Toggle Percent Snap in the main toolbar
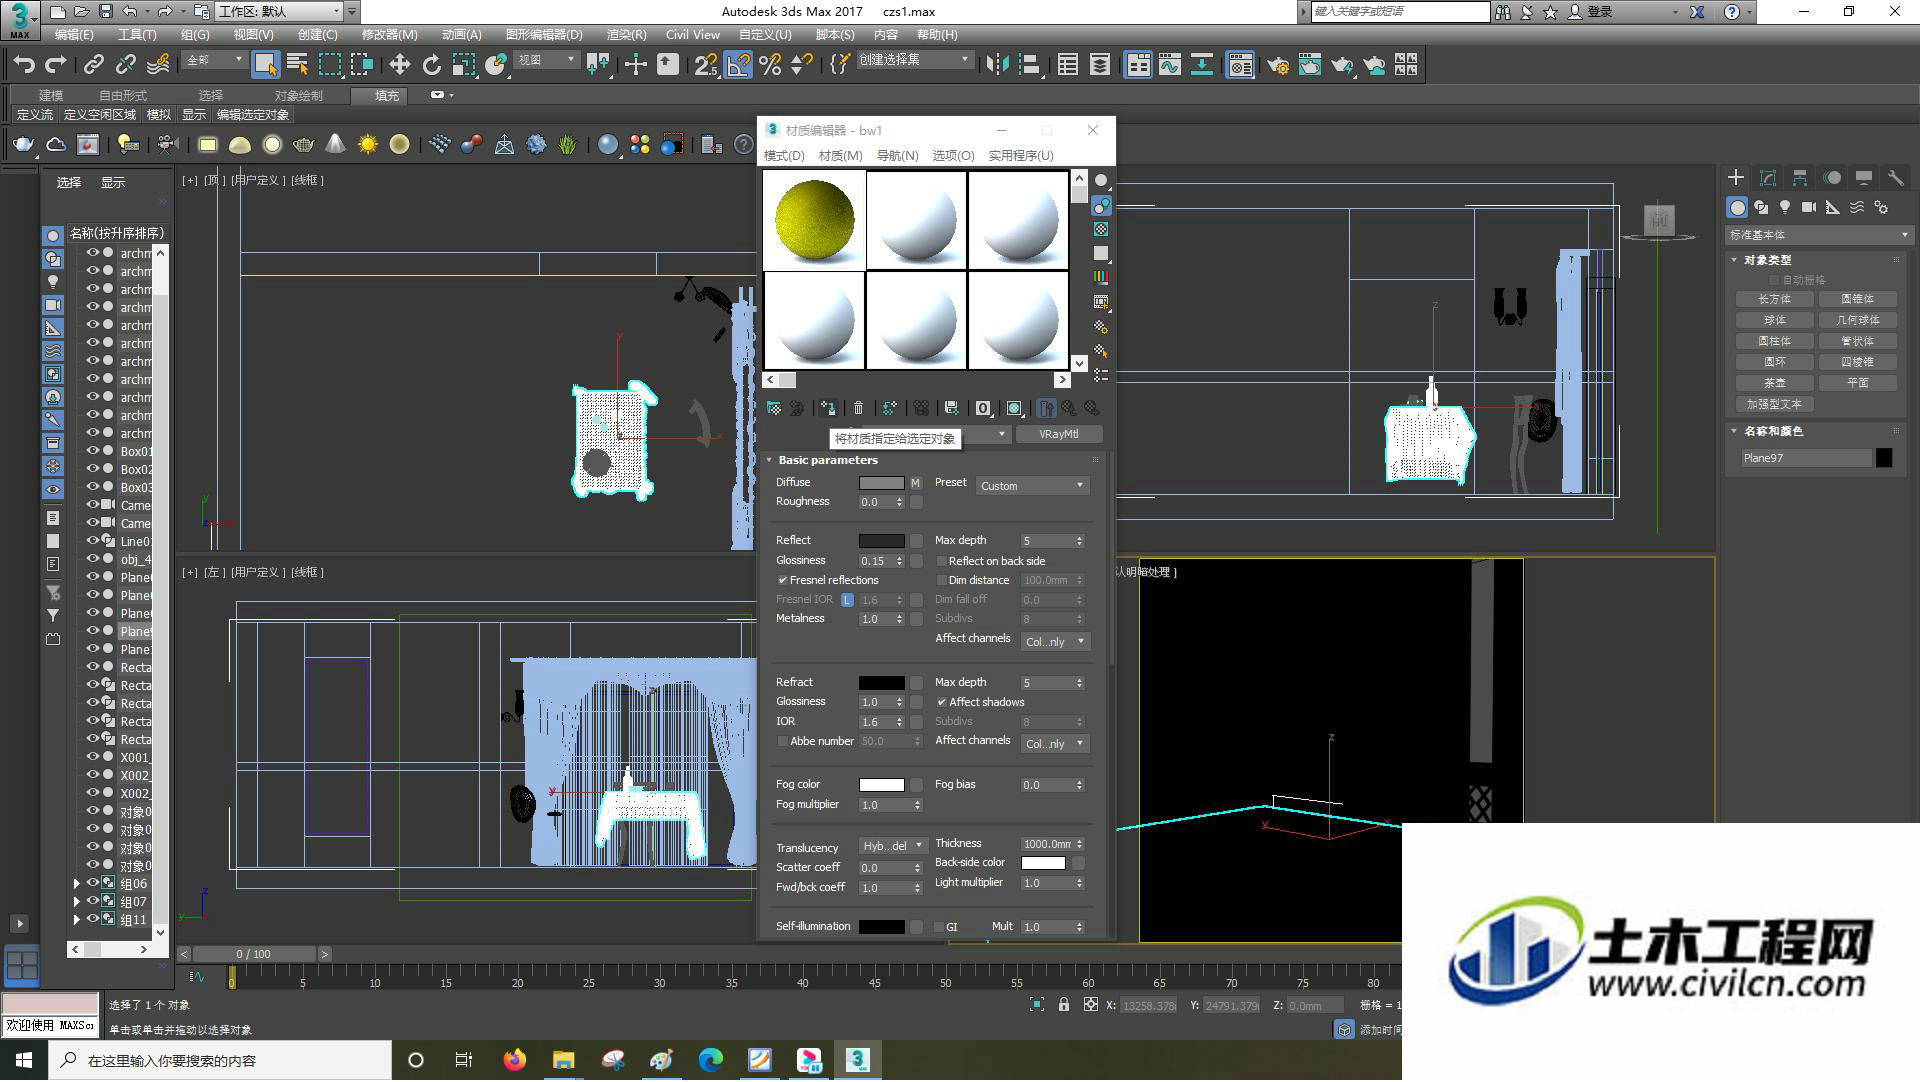This screenshot has height=1082, width=1920. click(770, 65)
